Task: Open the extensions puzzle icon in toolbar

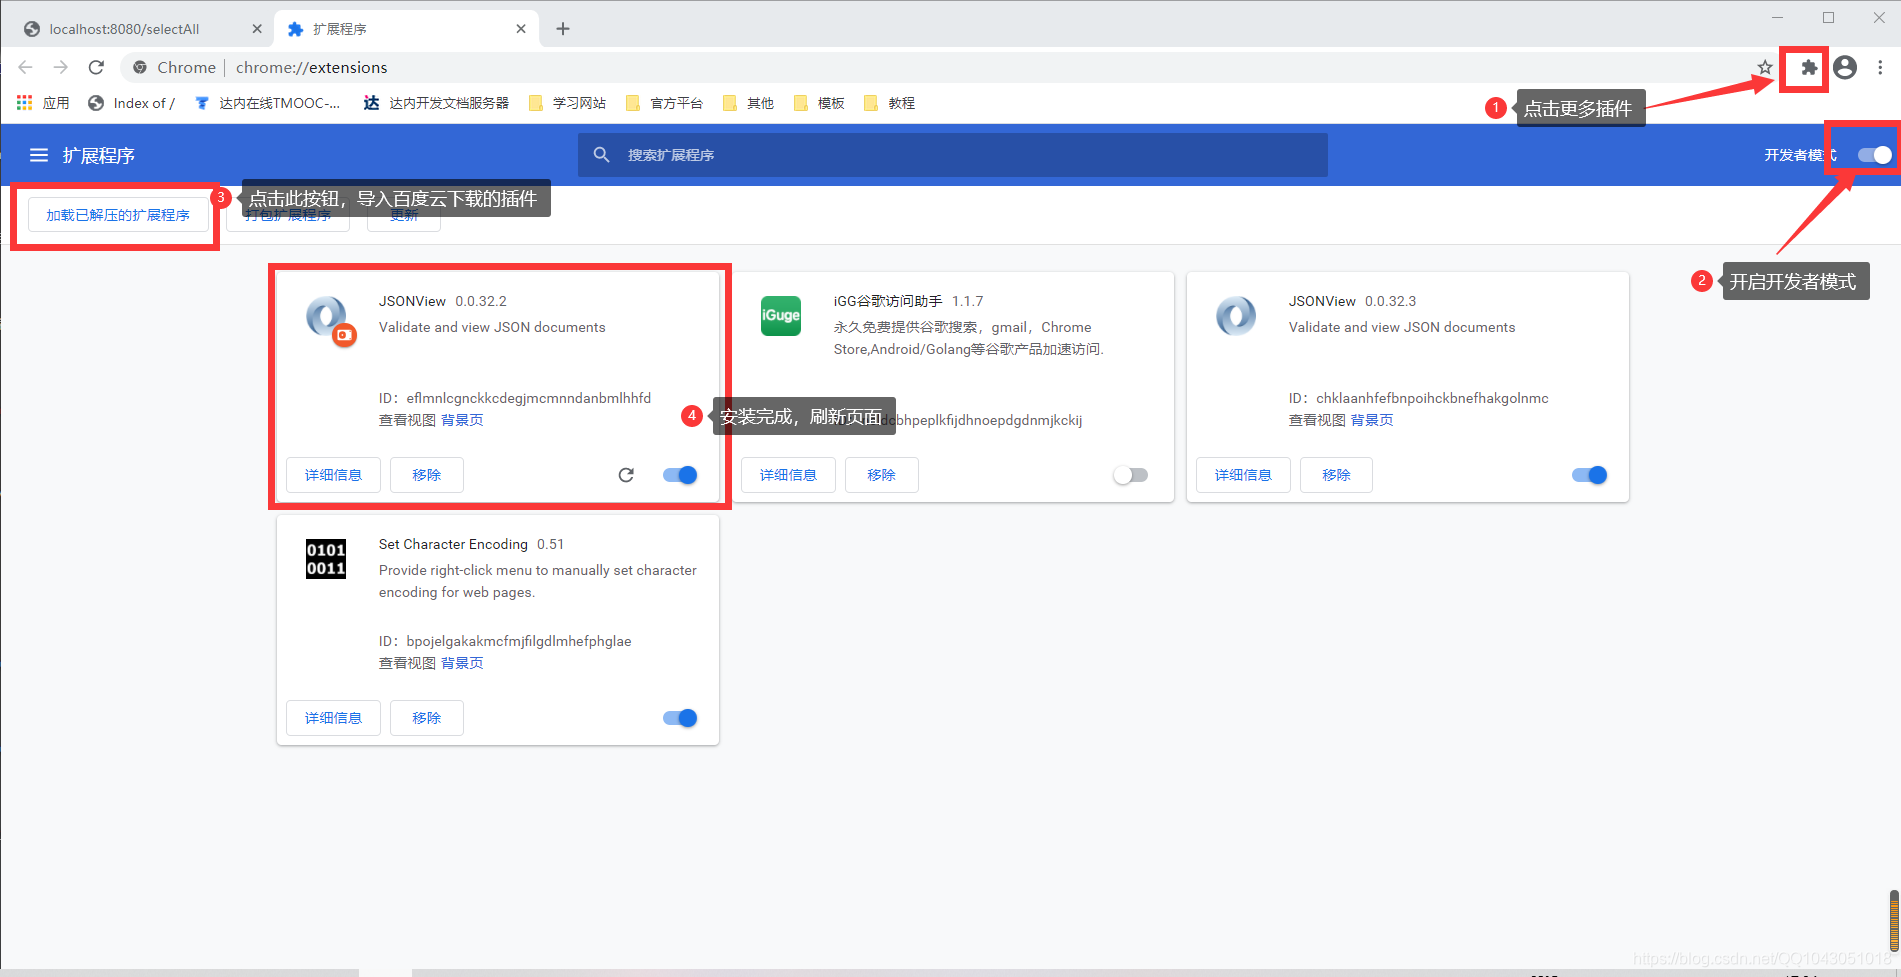Action: coord(1808,67)
